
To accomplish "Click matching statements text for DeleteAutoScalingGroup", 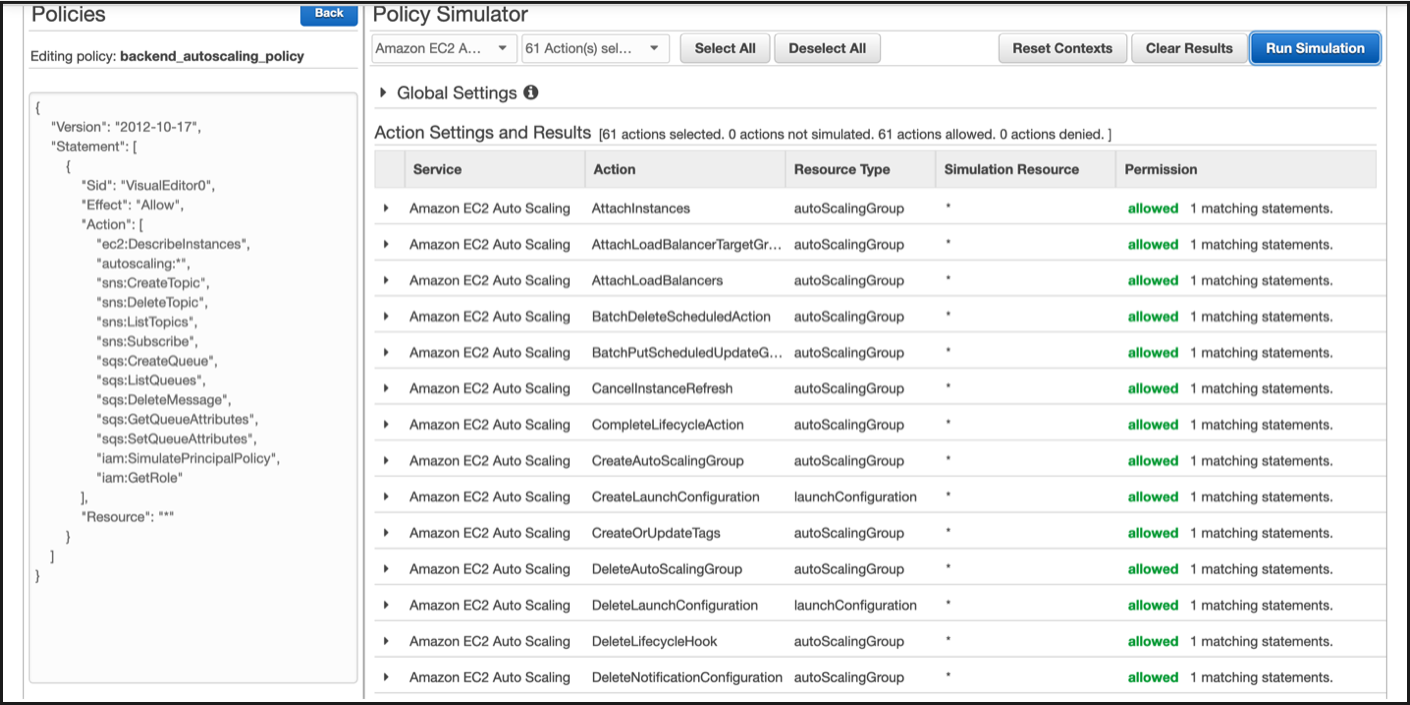I will click(1261, 569).
